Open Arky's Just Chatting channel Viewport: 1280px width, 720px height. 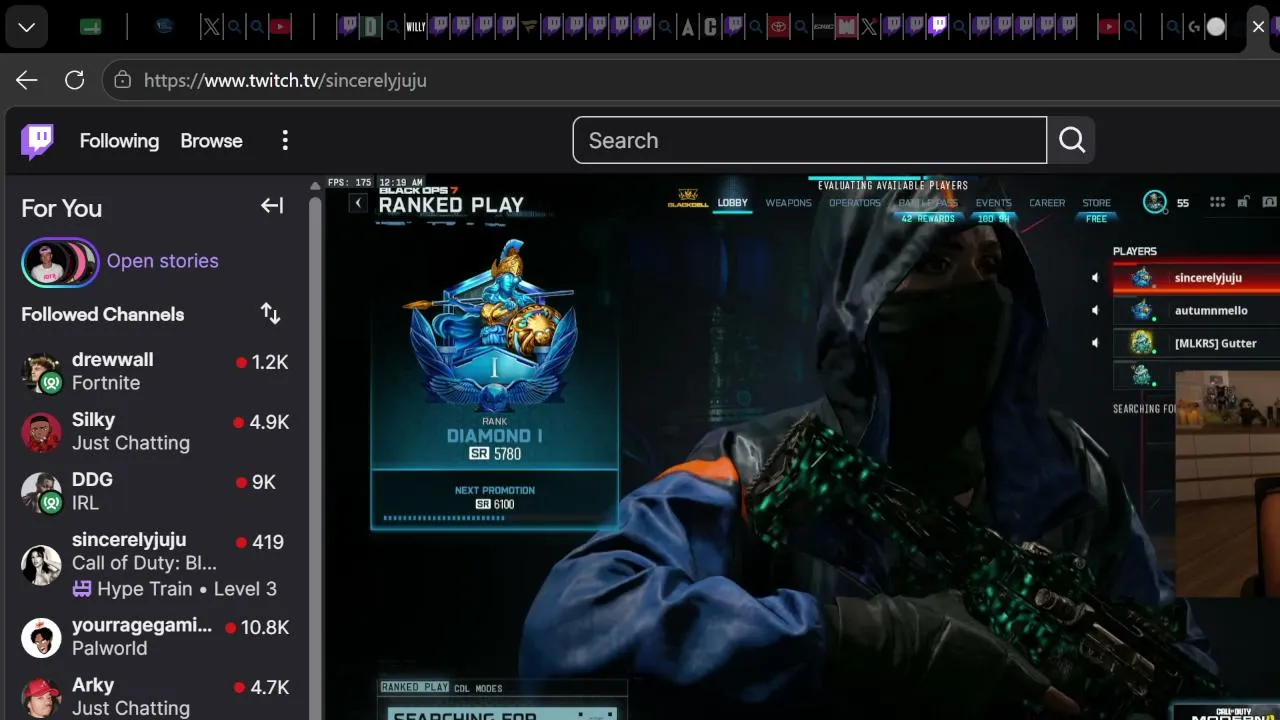(155, 697)
